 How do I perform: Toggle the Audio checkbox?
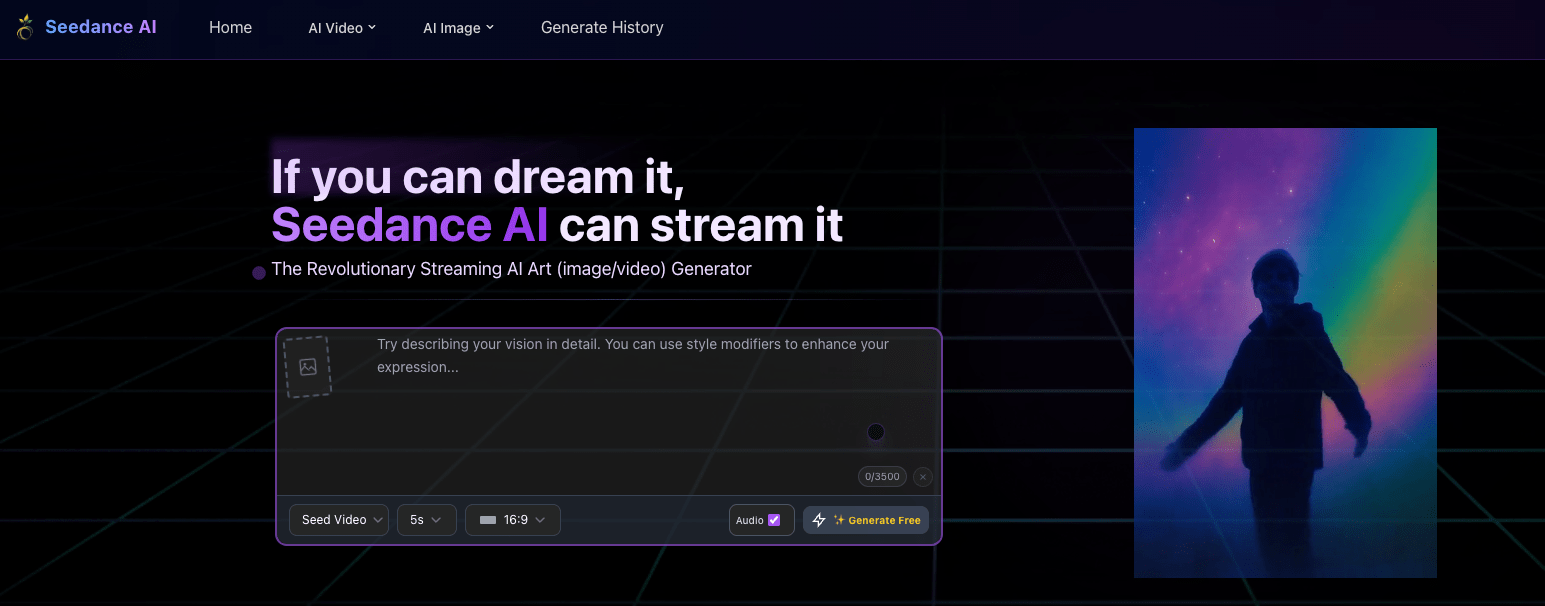coord(773,520)
